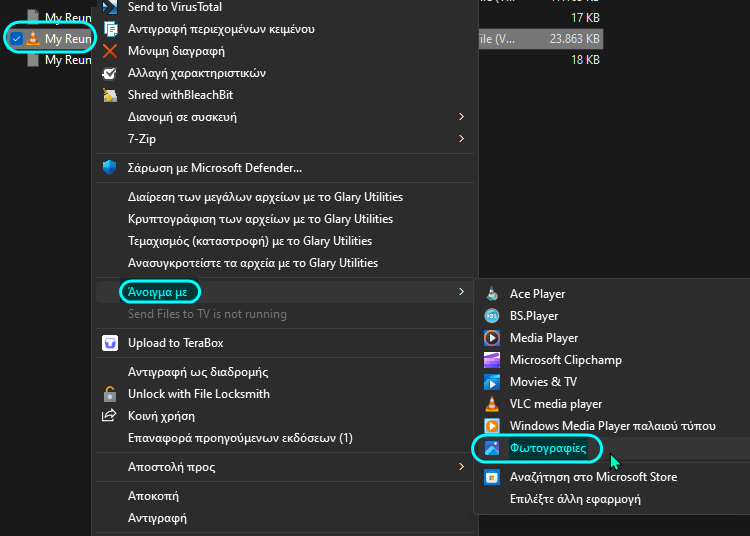Select Αναζήτηση στο Microsoft Store
Image resolution: width=750 pixels, height=536 pixels.
[614, 477]
